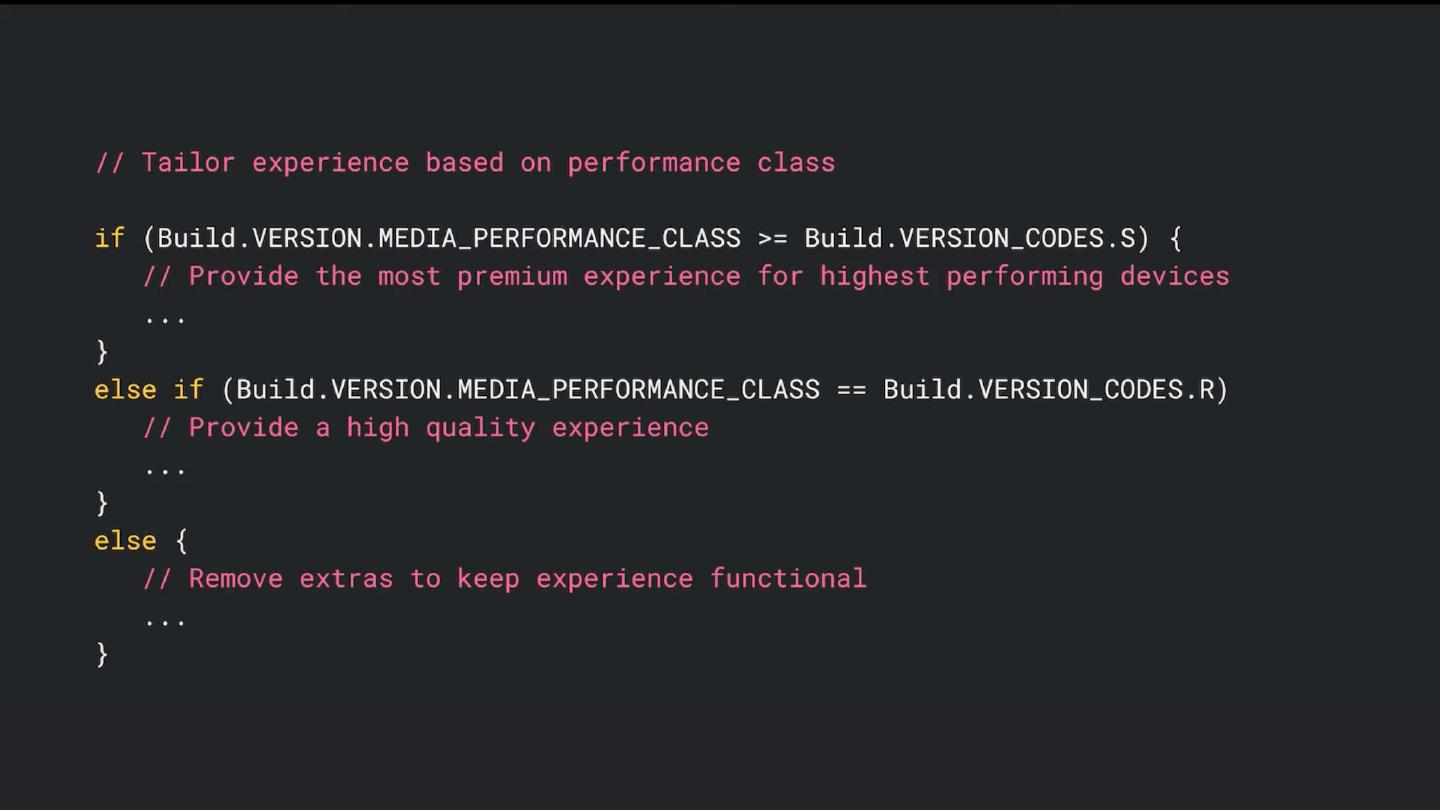Click the last closing brace of the code
The width and height of the screenshot is (1440, 810).
click(102, 654)
